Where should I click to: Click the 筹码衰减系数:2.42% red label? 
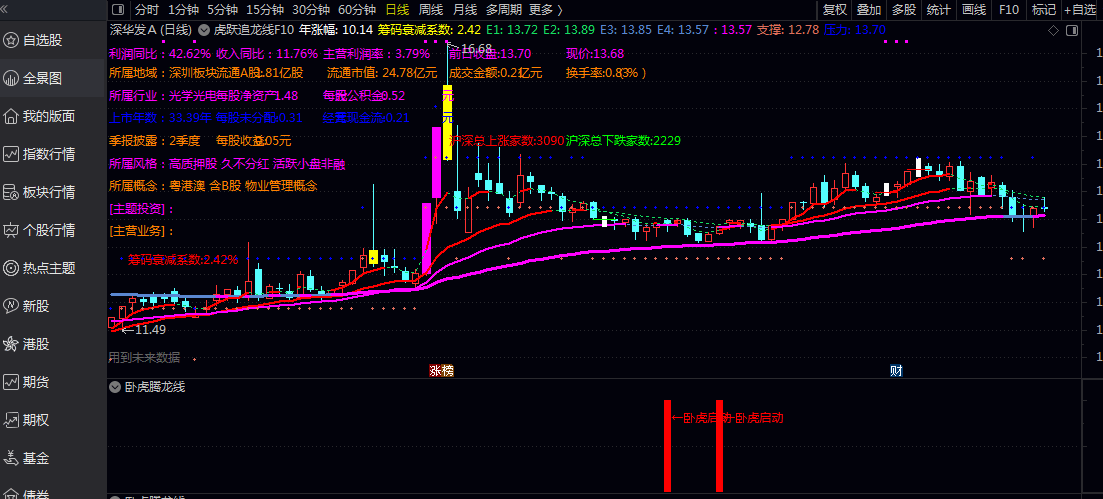pyautogui.click(x=183, y=260)
